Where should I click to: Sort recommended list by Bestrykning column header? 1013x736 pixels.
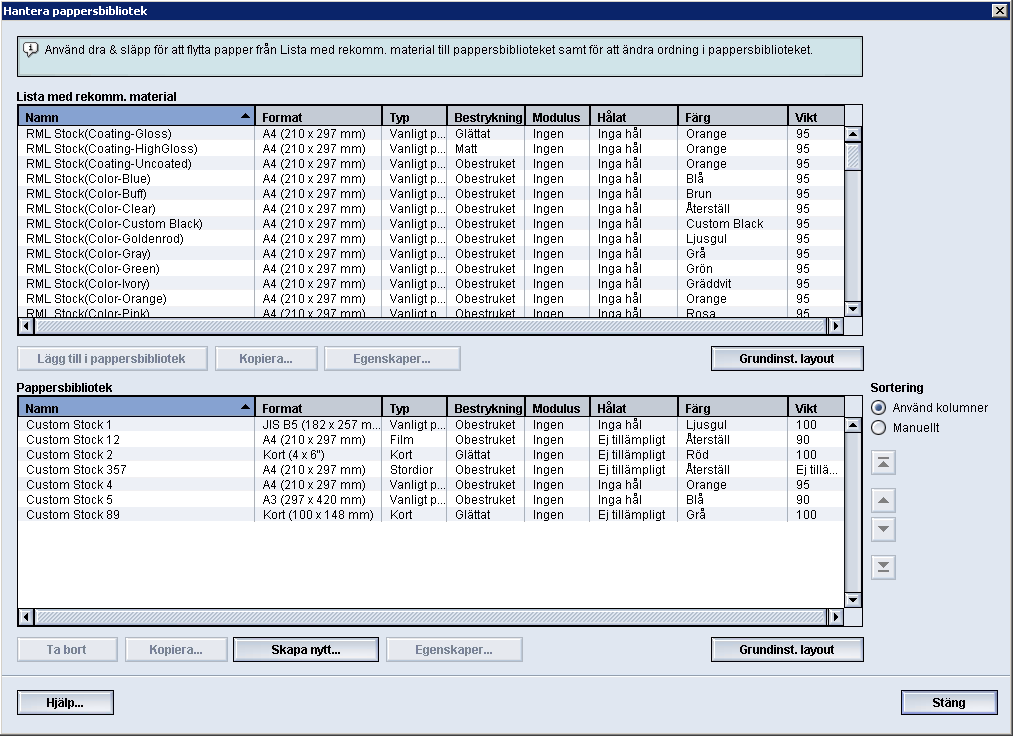(x=486, y=117)
